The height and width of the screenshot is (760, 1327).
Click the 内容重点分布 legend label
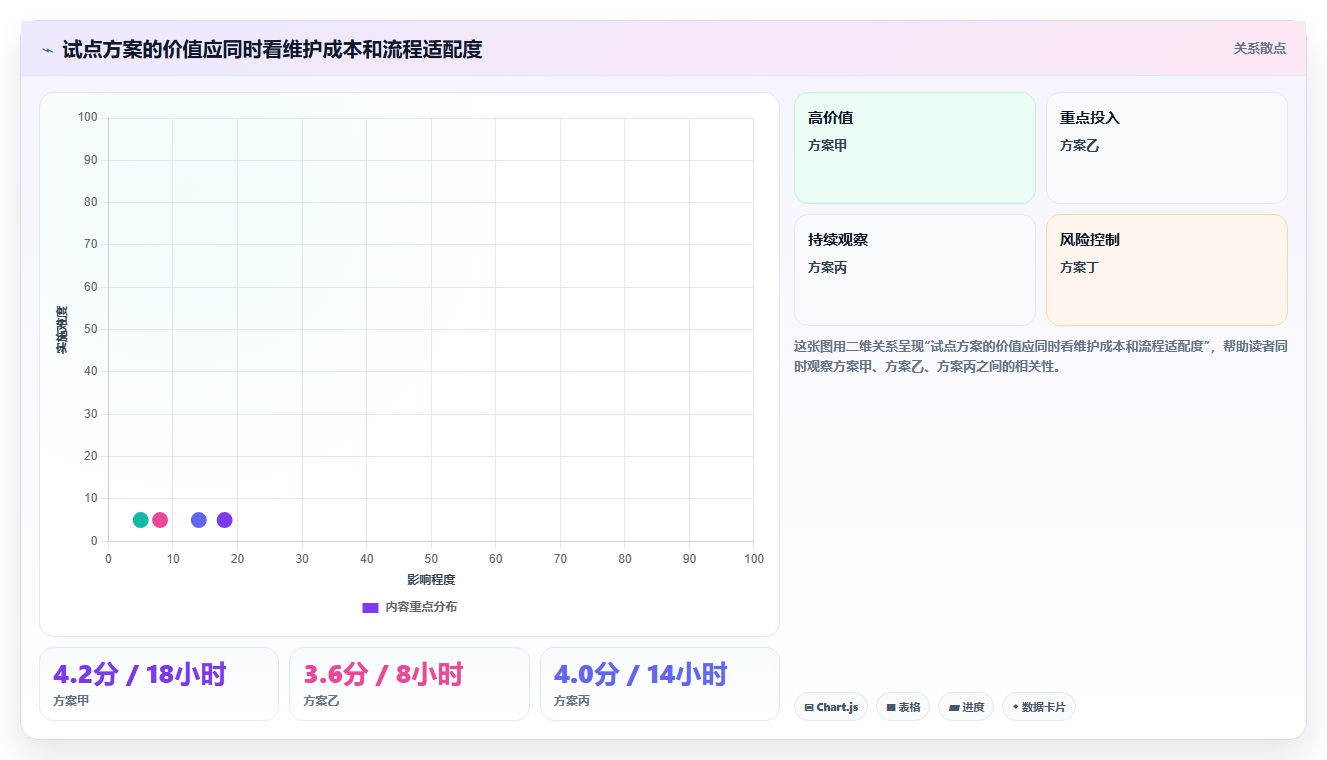tap(421, 607)
